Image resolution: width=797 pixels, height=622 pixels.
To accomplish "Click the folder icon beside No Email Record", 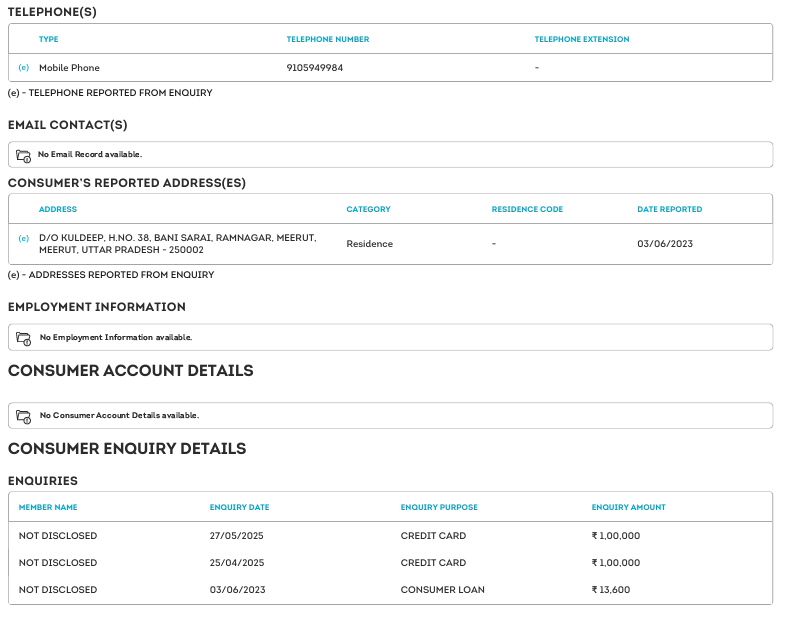I will click(x=24, y=155).
